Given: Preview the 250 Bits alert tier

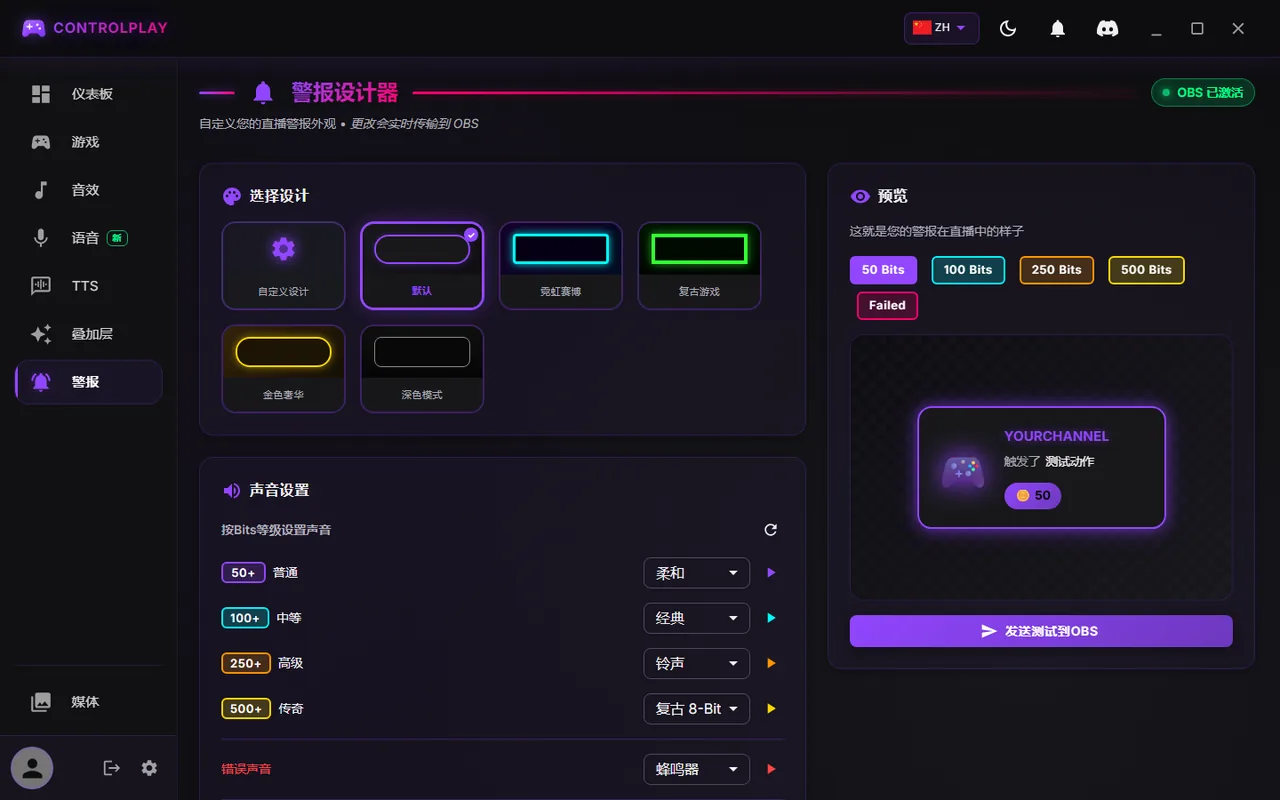Looking at the screenshot, I should click(1057, 270).
